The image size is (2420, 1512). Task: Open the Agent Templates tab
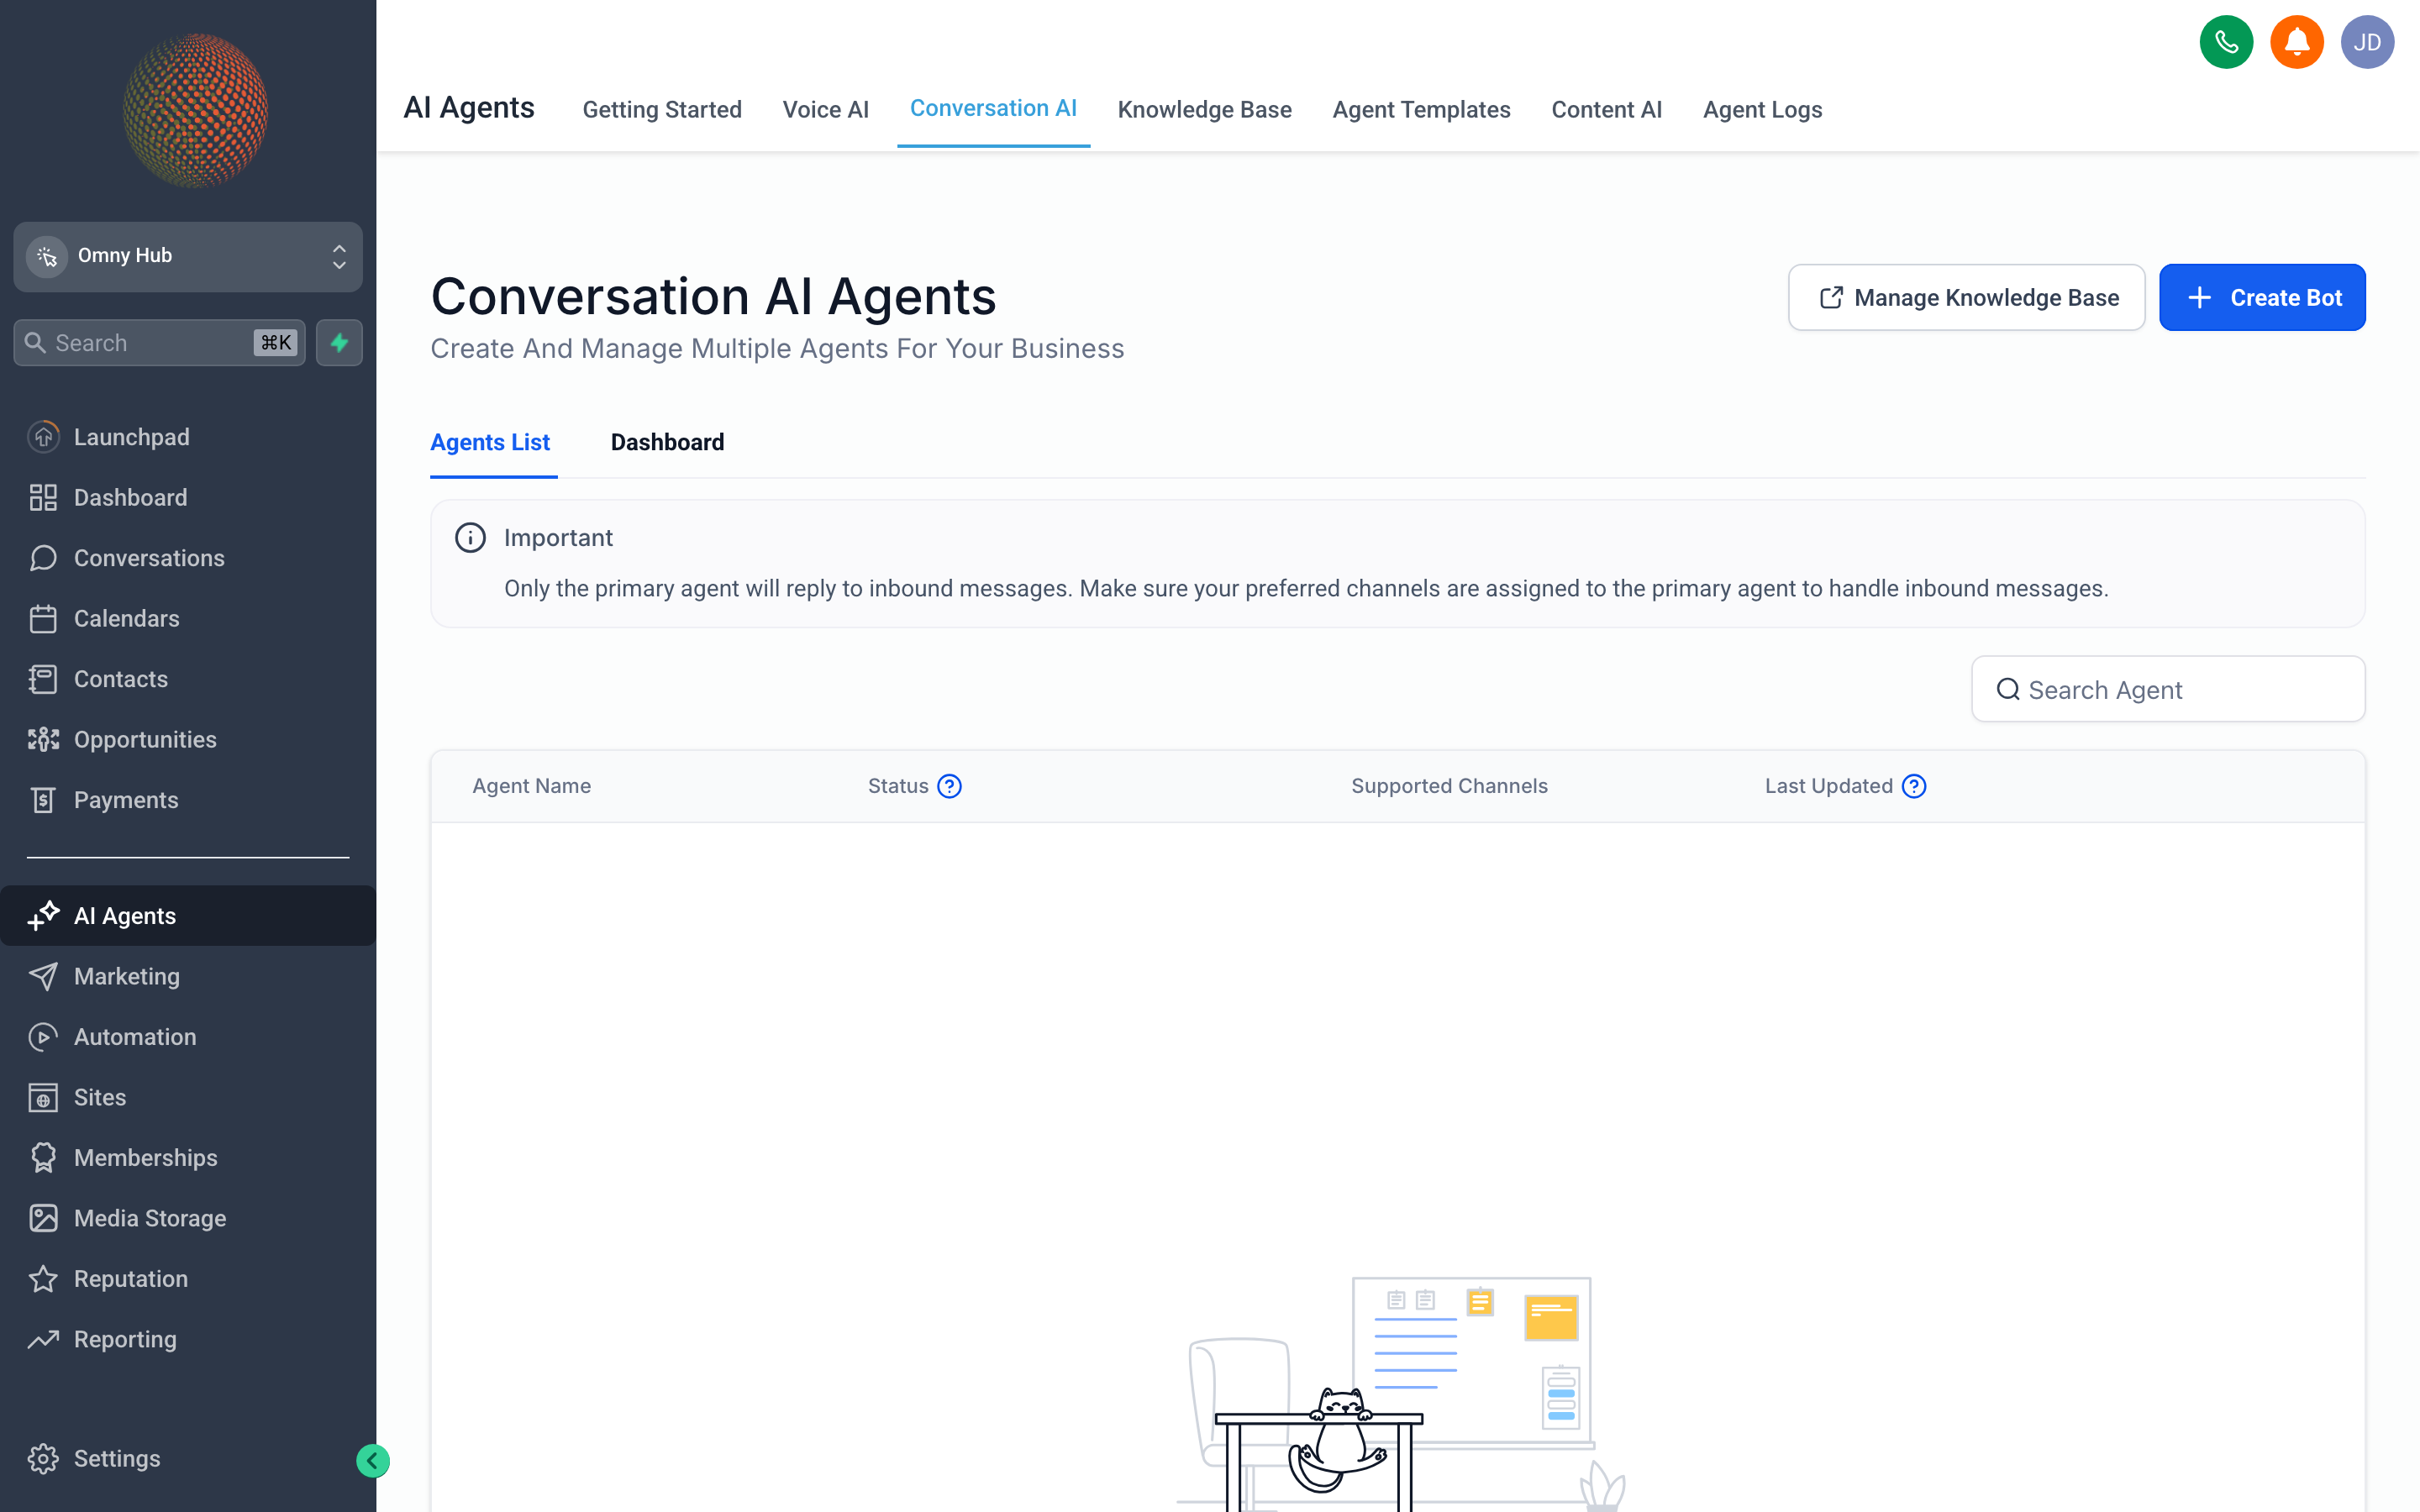1421,110
